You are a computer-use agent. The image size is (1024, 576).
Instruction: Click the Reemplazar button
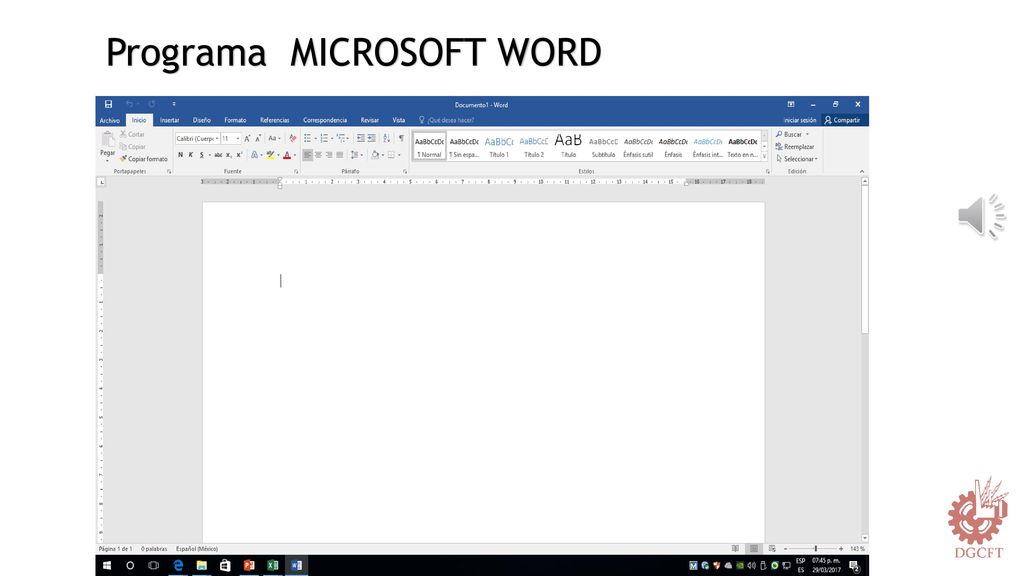click(x=795, y=147)
